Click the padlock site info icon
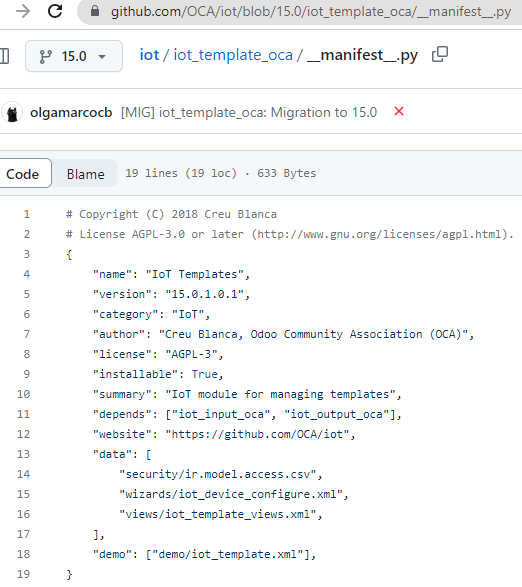 [x=95, y=11]
